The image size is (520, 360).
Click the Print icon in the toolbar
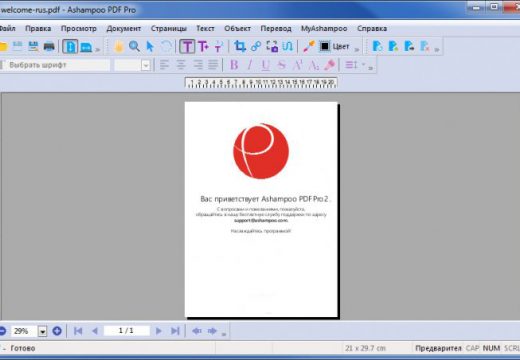[x=49, y=46]
